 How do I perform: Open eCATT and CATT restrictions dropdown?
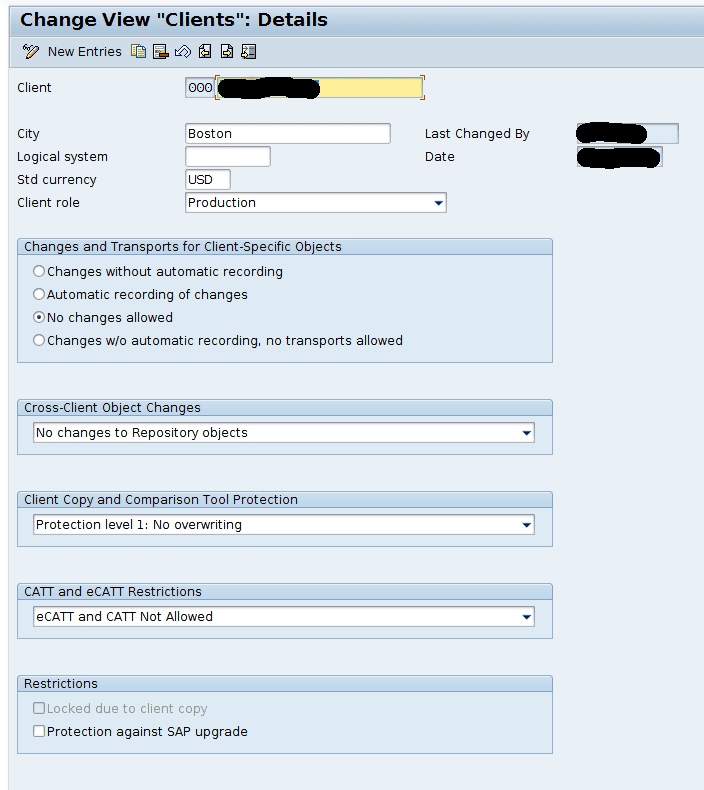527,617
